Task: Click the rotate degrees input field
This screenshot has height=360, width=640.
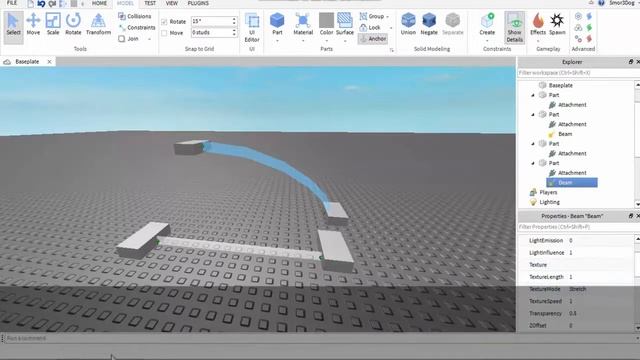Action: (211, 21)
